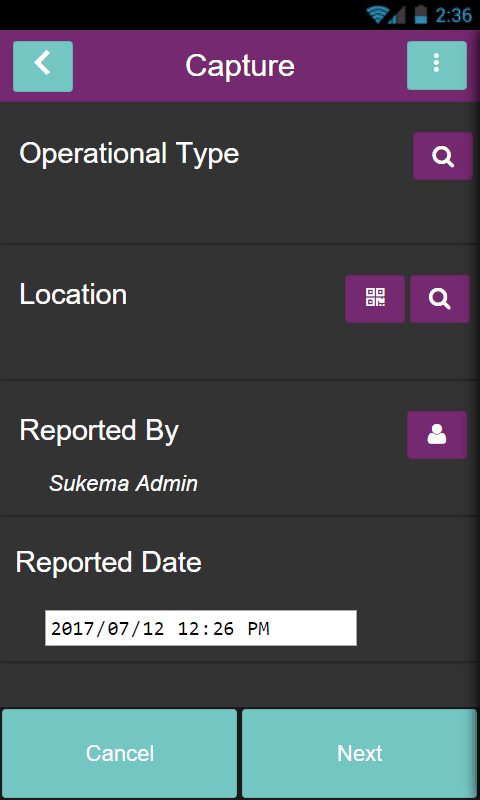Tap the Reported Date heading
Image resolution: width=480 pixels, height=800 pixels.
[109, 562]
